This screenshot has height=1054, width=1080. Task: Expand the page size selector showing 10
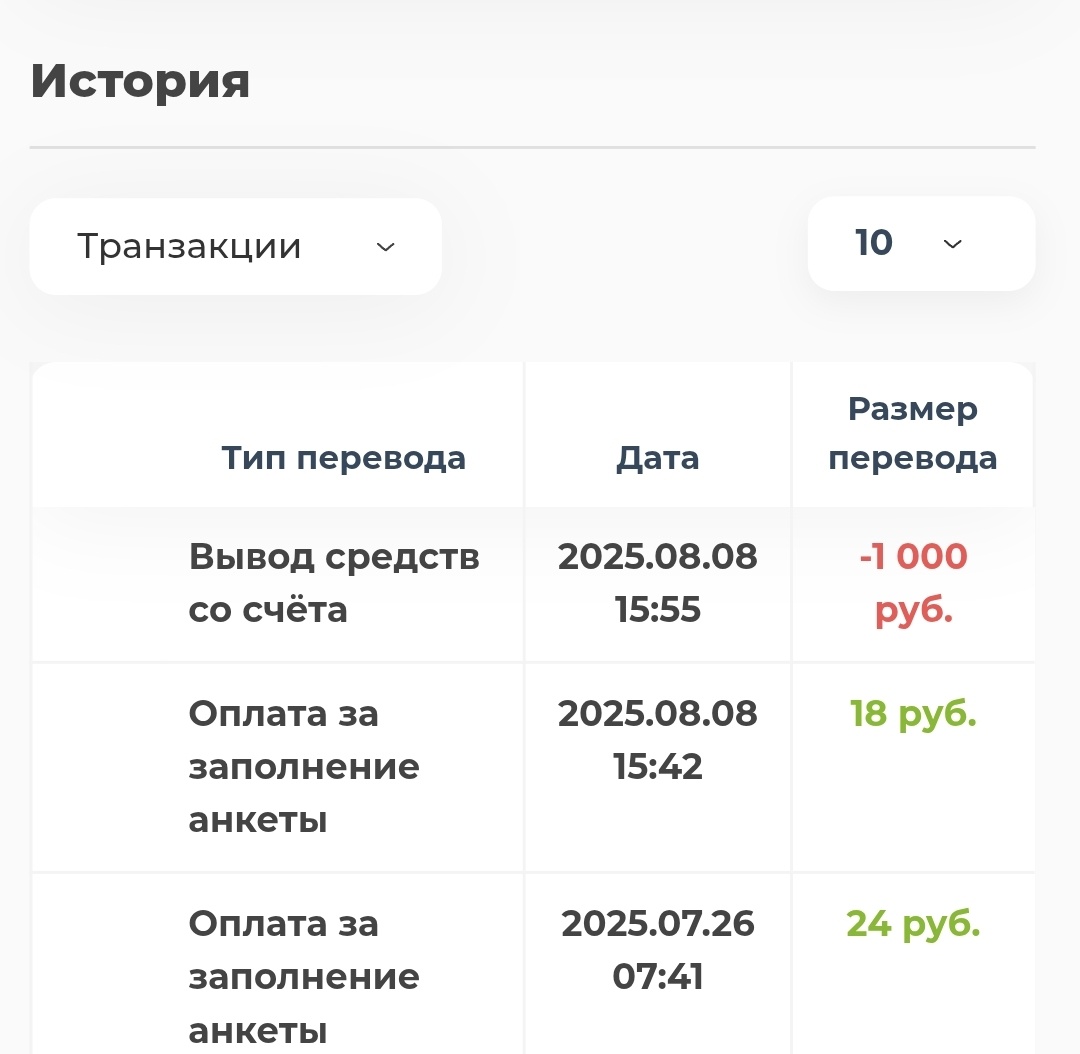920,243
